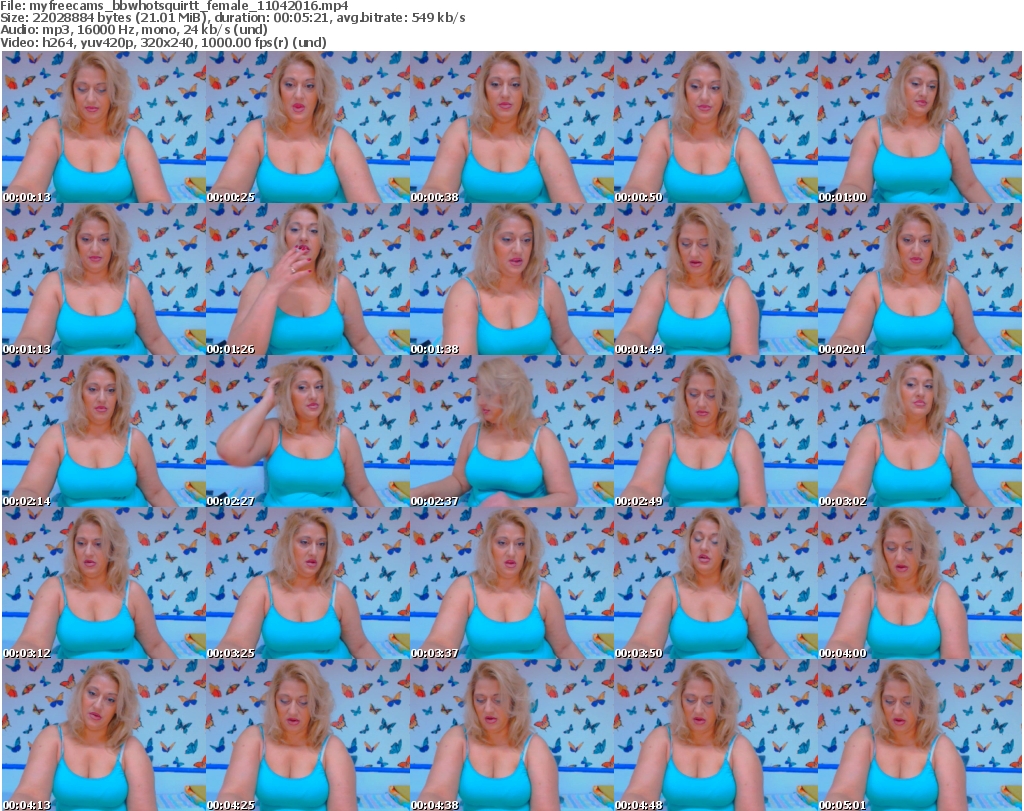Viewport: 1024px width, 811px height.
Task: Click the thumbnail timestamped 00:00:13
Action: (103, 128)
